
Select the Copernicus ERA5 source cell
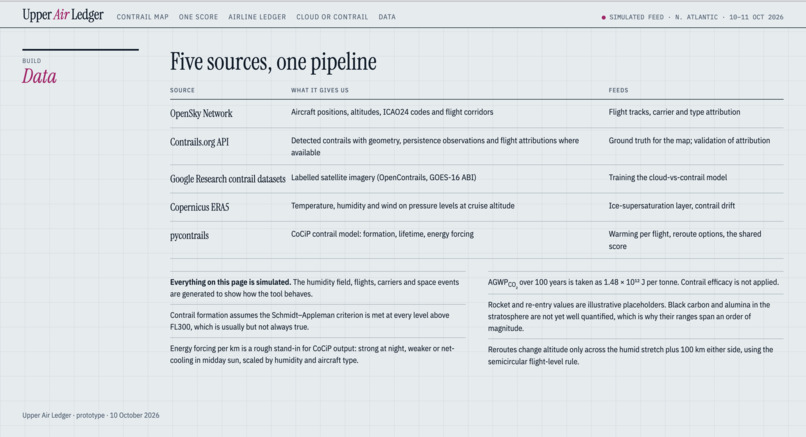point(199,207)
